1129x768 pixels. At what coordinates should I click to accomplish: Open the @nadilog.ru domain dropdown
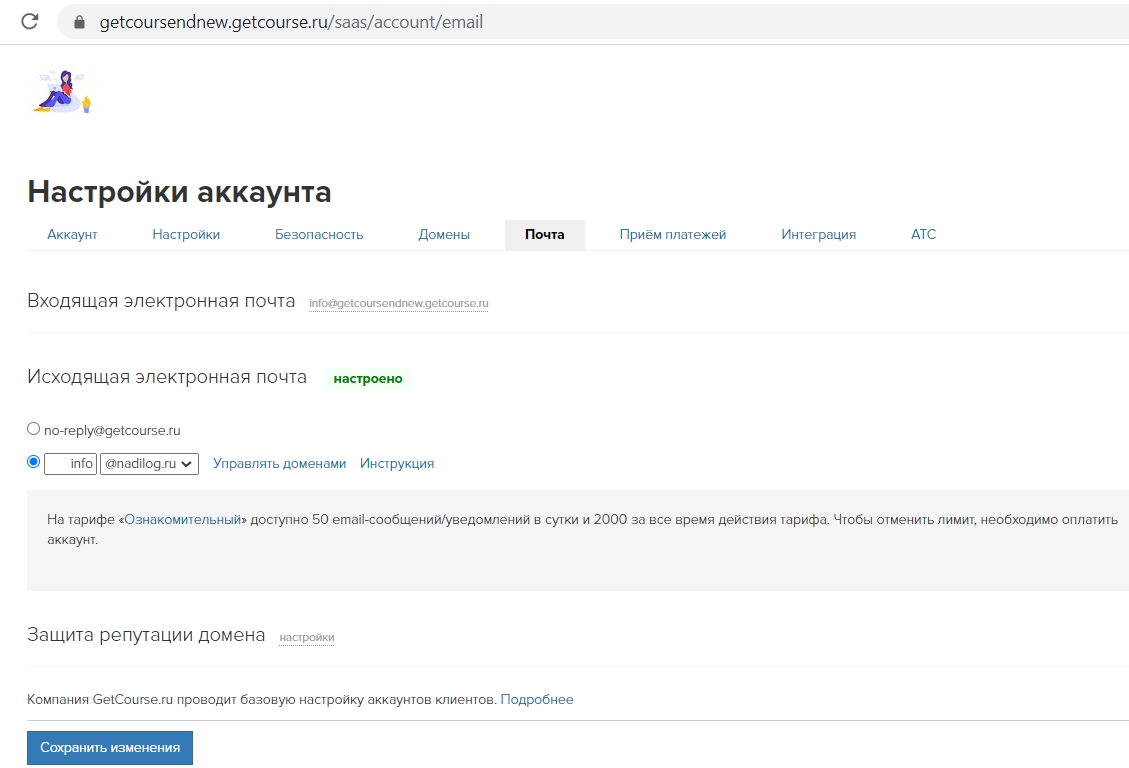pos(149,464)
